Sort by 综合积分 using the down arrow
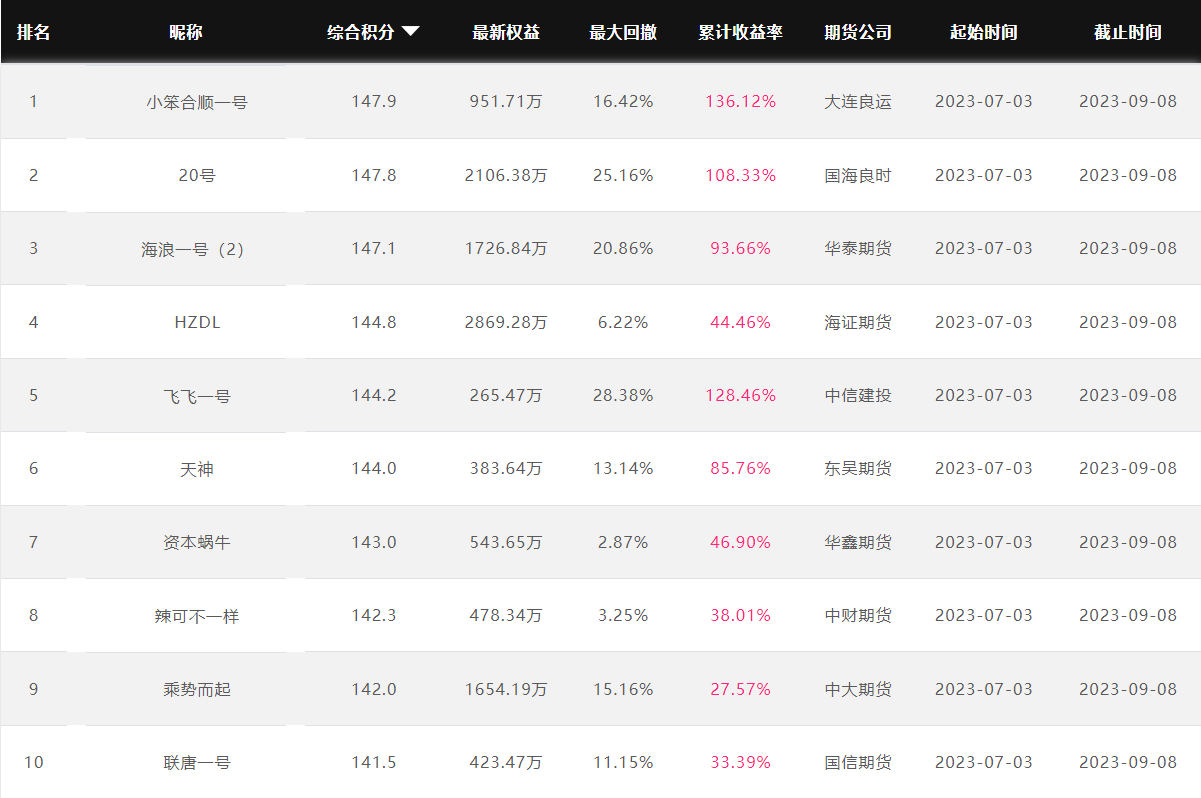The width and height of the screenshot is (1201, 798). pos(411,32)
